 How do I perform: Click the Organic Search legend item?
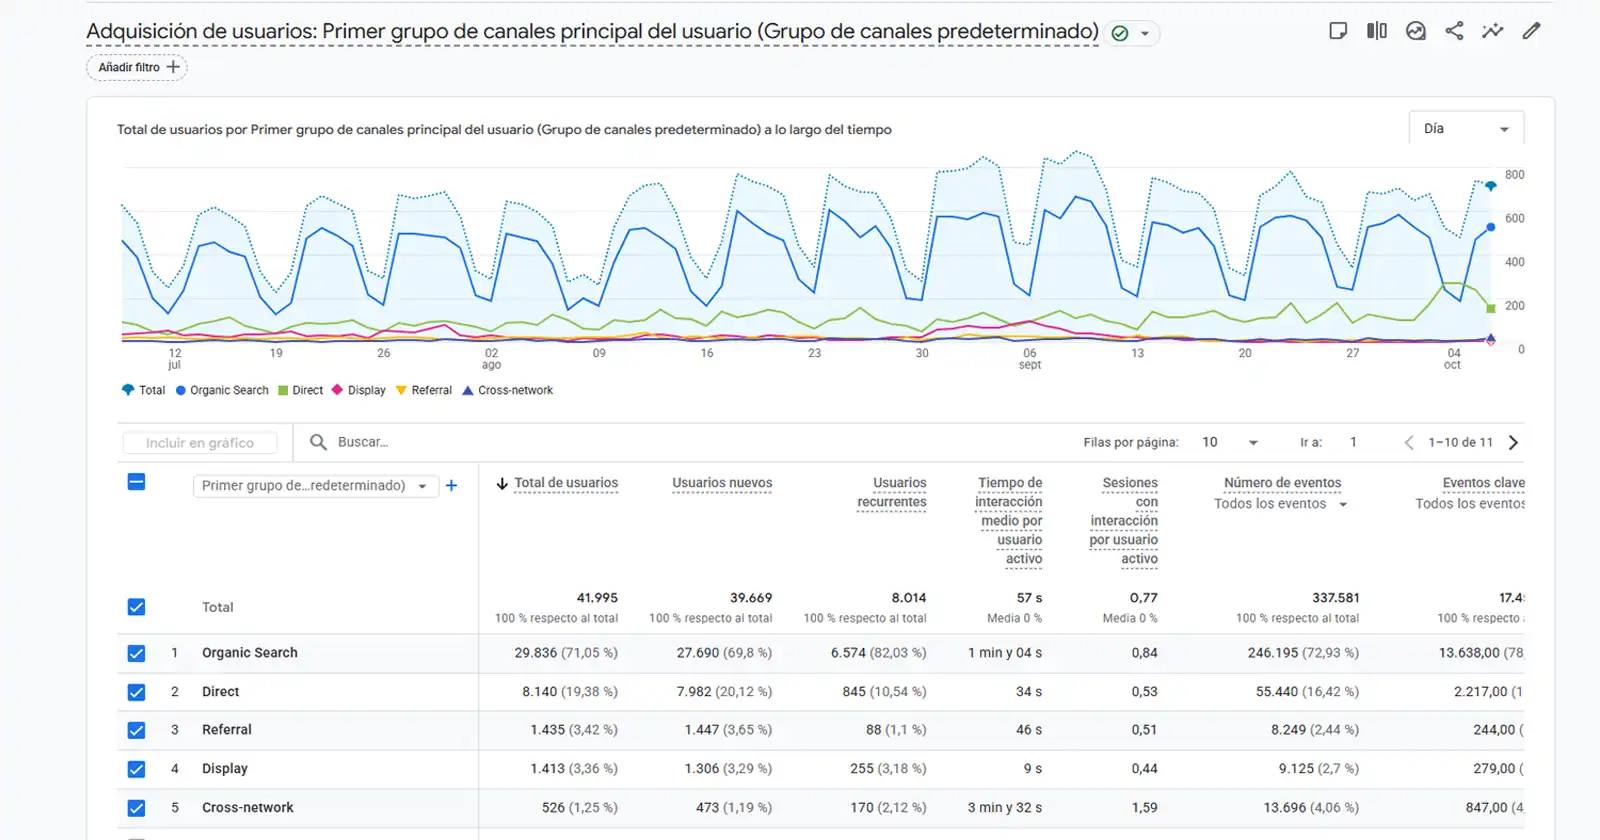click(222, 390)
